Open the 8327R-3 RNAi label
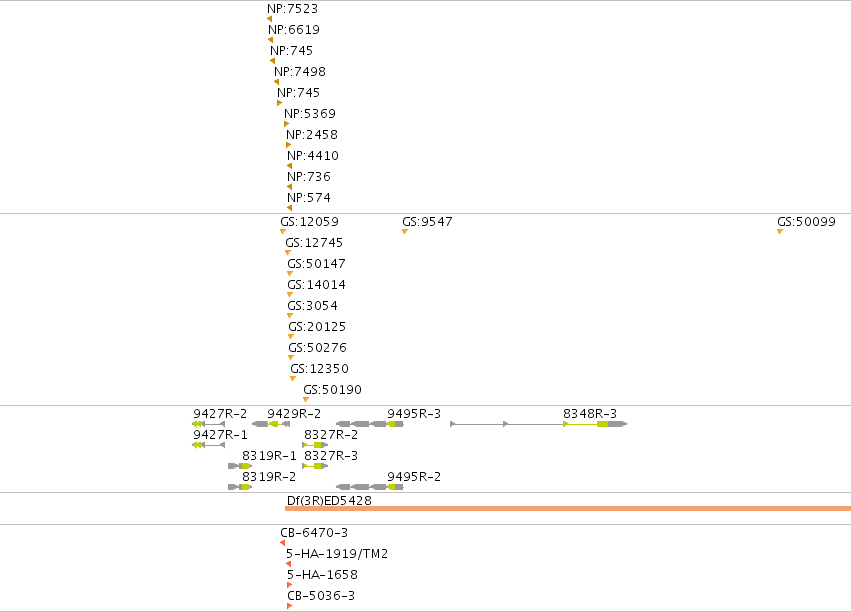Viewport: 851px width, 612px height. [x=331, y=456]
